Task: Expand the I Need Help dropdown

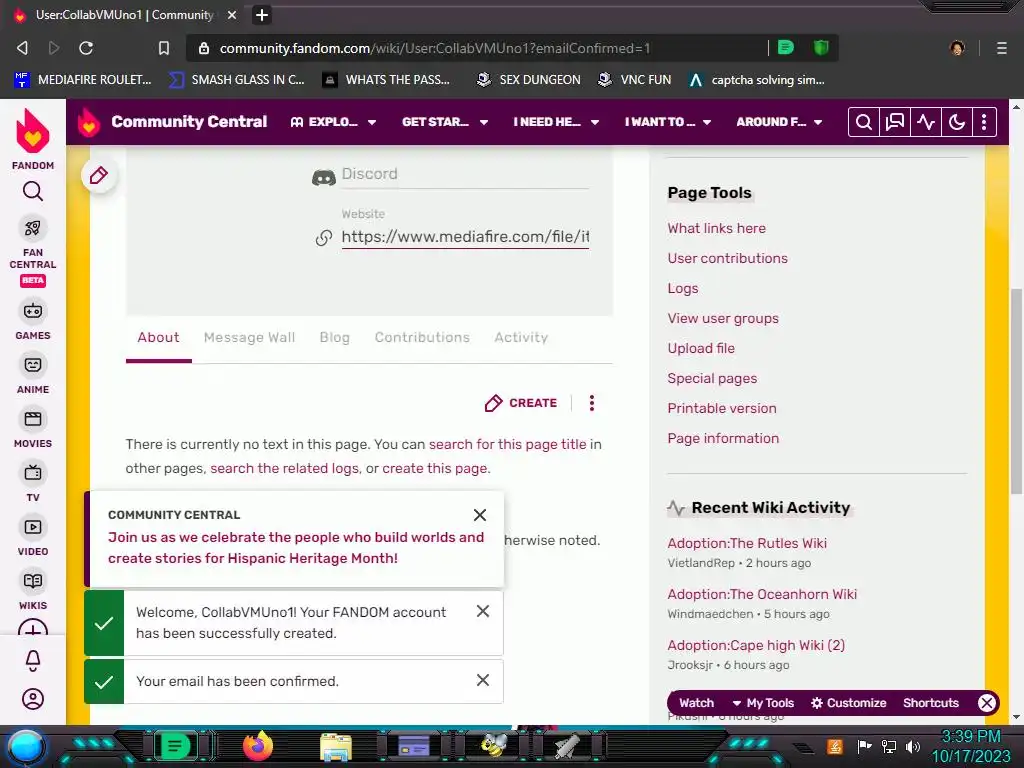Action: (556, 122)
